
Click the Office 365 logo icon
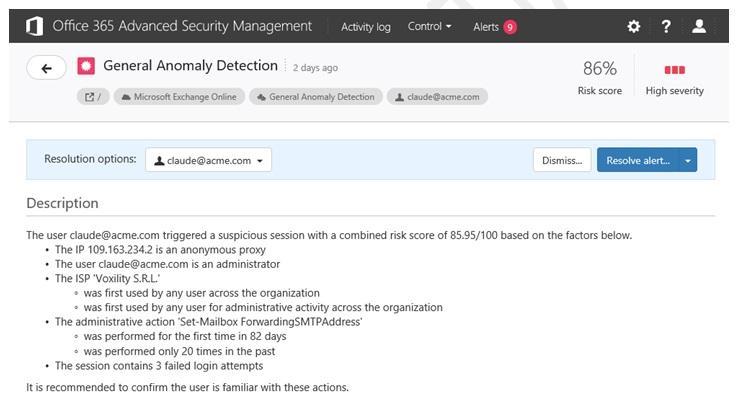click(x=35, y=26)
